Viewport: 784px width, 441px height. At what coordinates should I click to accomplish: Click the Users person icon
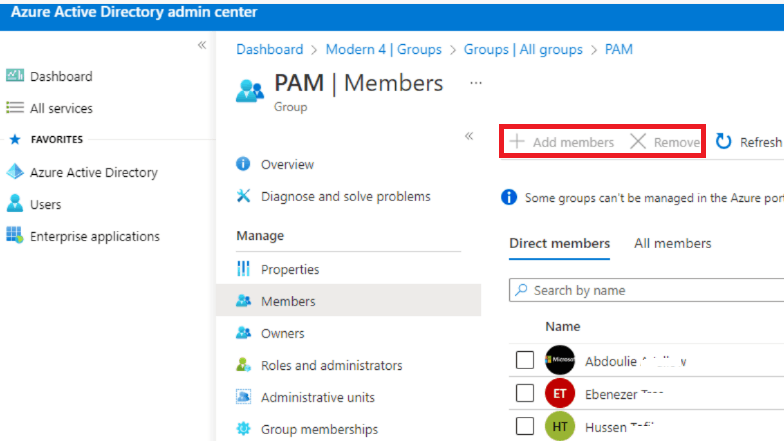15,204
